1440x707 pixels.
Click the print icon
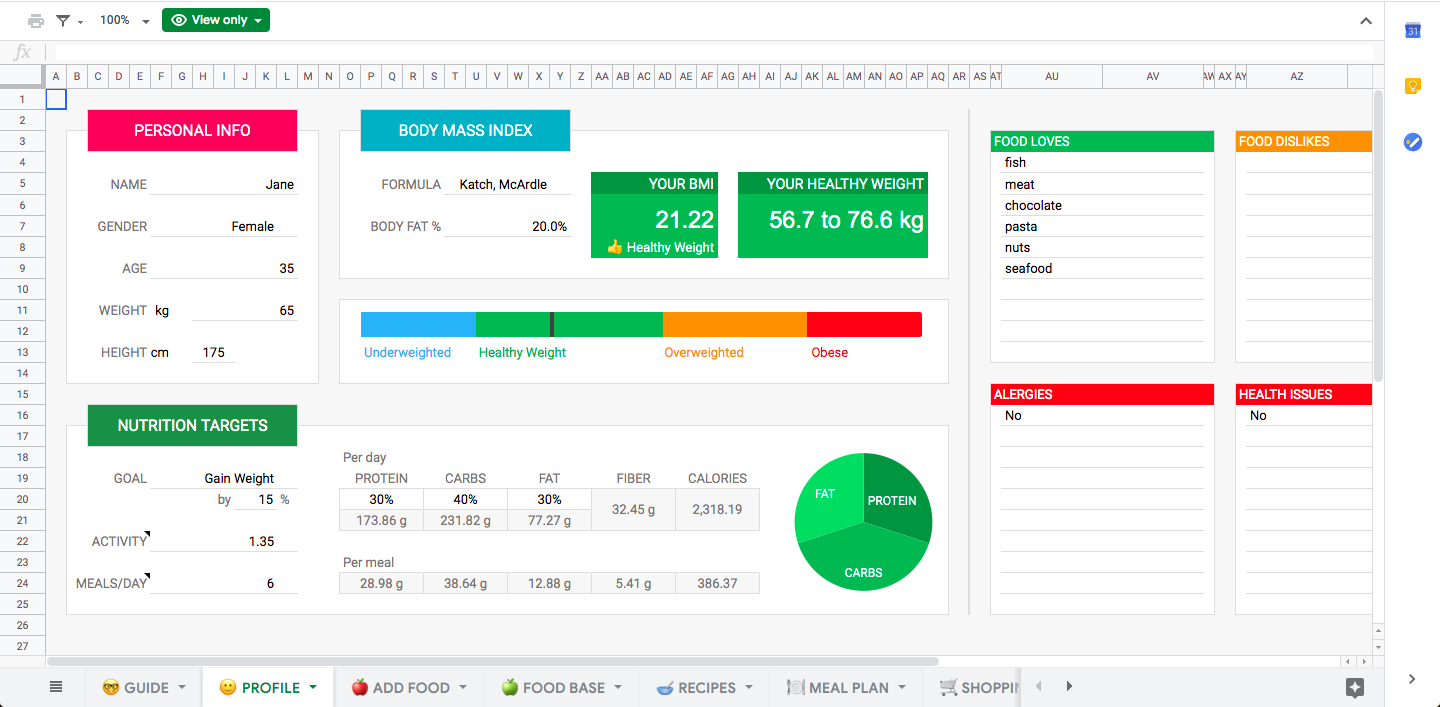pyautogui.click(x=36, y=20)
